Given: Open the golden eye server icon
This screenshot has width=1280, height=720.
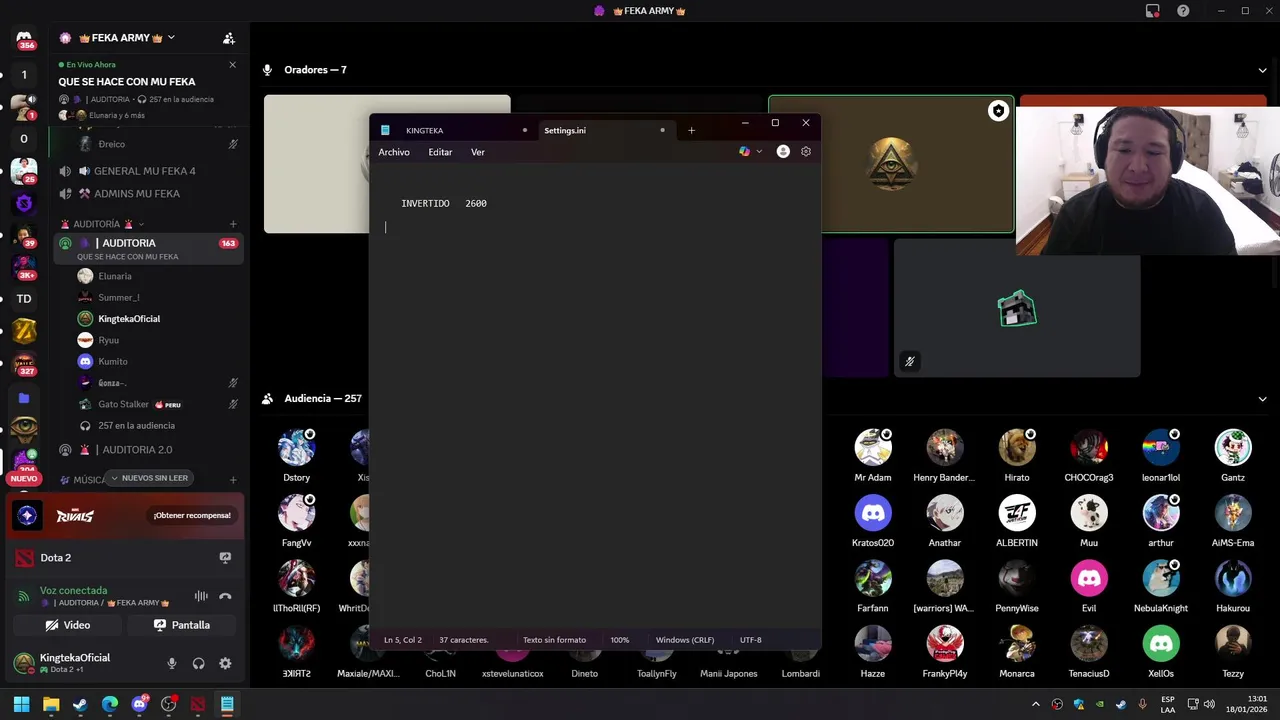Looking at the screenshot, I should tap(24, 429).
